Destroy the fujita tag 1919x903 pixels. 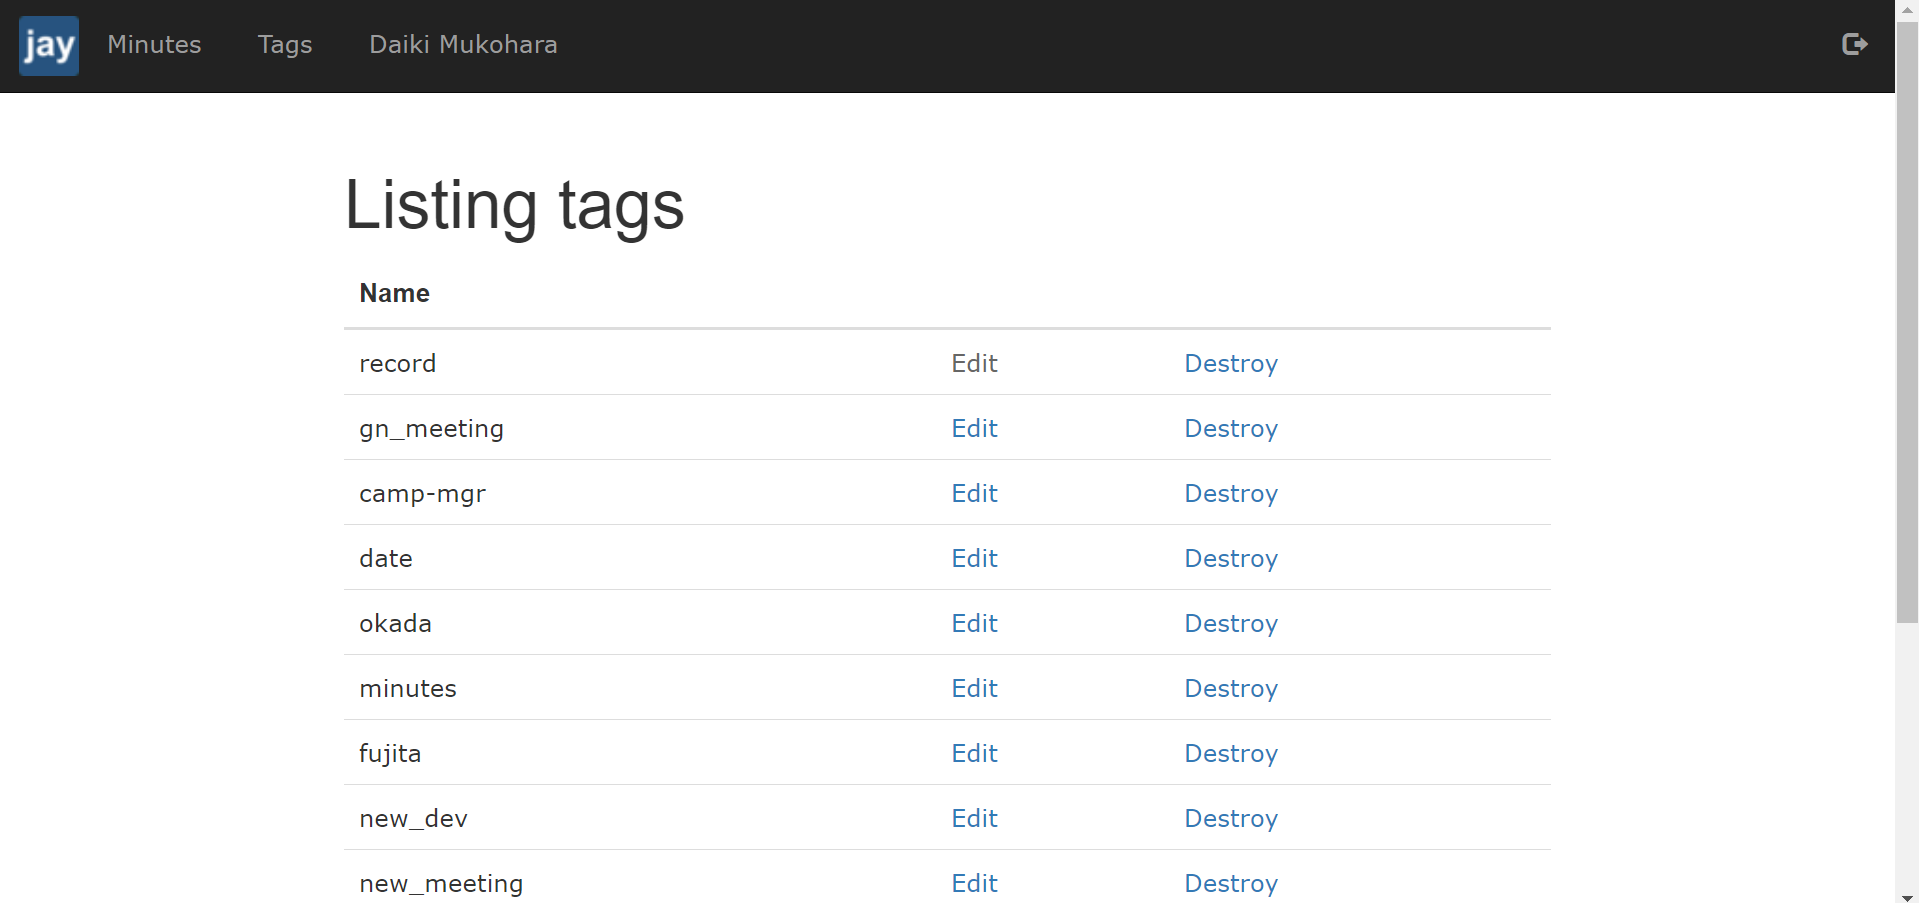point(1230,754)
